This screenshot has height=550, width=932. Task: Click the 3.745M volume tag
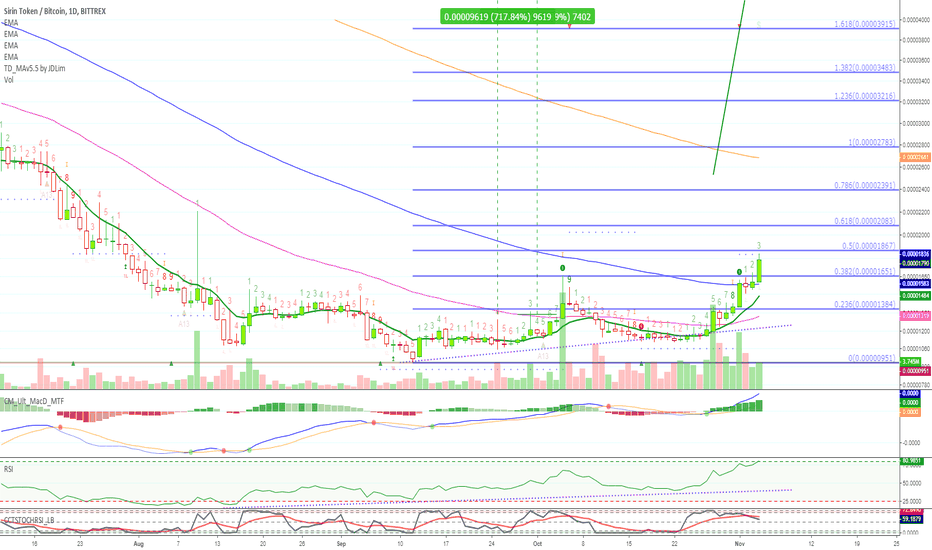click(x=911, y=362)
